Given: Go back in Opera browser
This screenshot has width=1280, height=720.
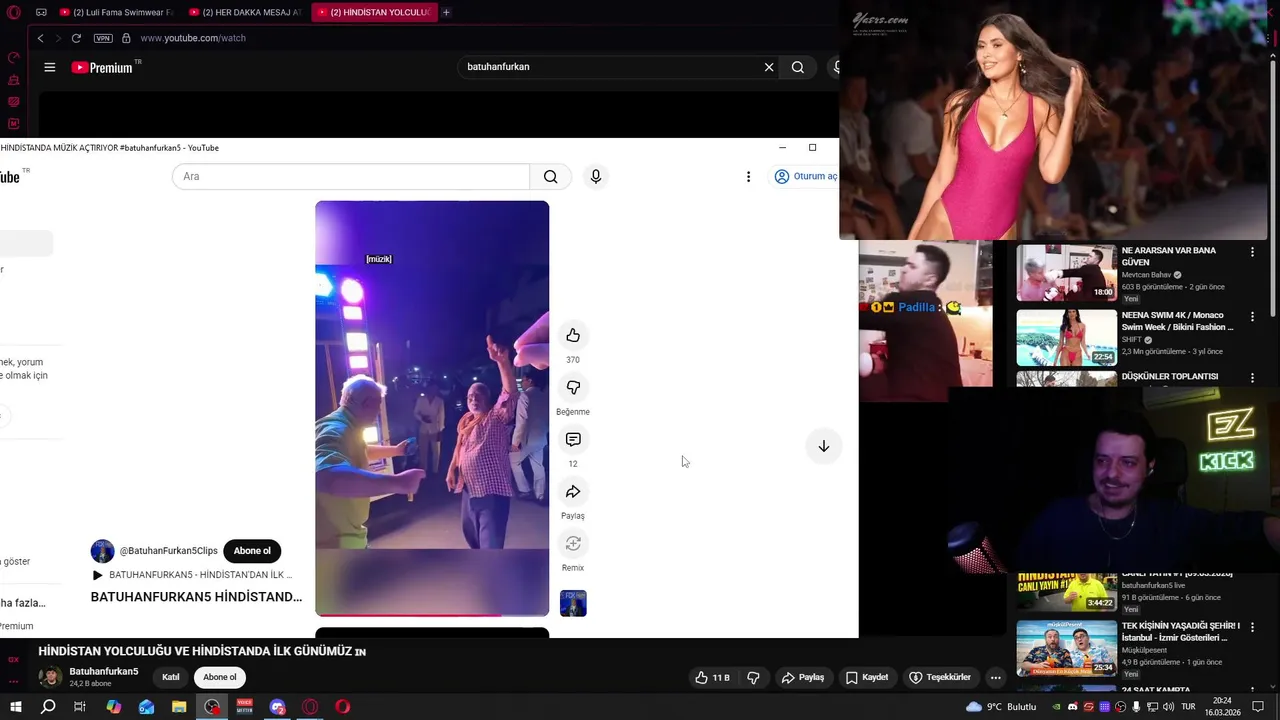Looking at the screenshot, I should pos(40,38).
